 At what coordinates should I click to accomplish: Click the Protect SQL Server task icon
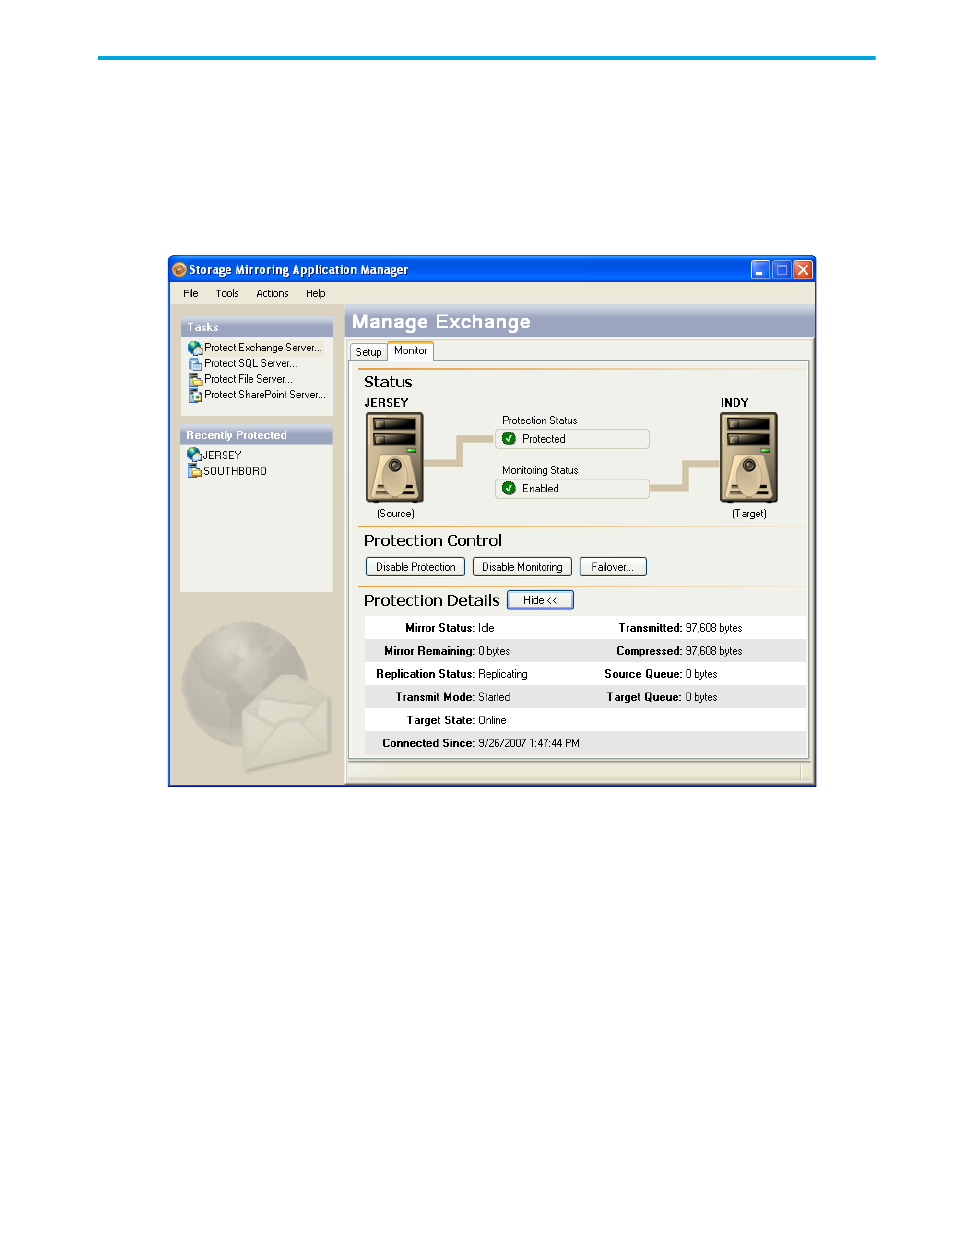pos(195,364)
